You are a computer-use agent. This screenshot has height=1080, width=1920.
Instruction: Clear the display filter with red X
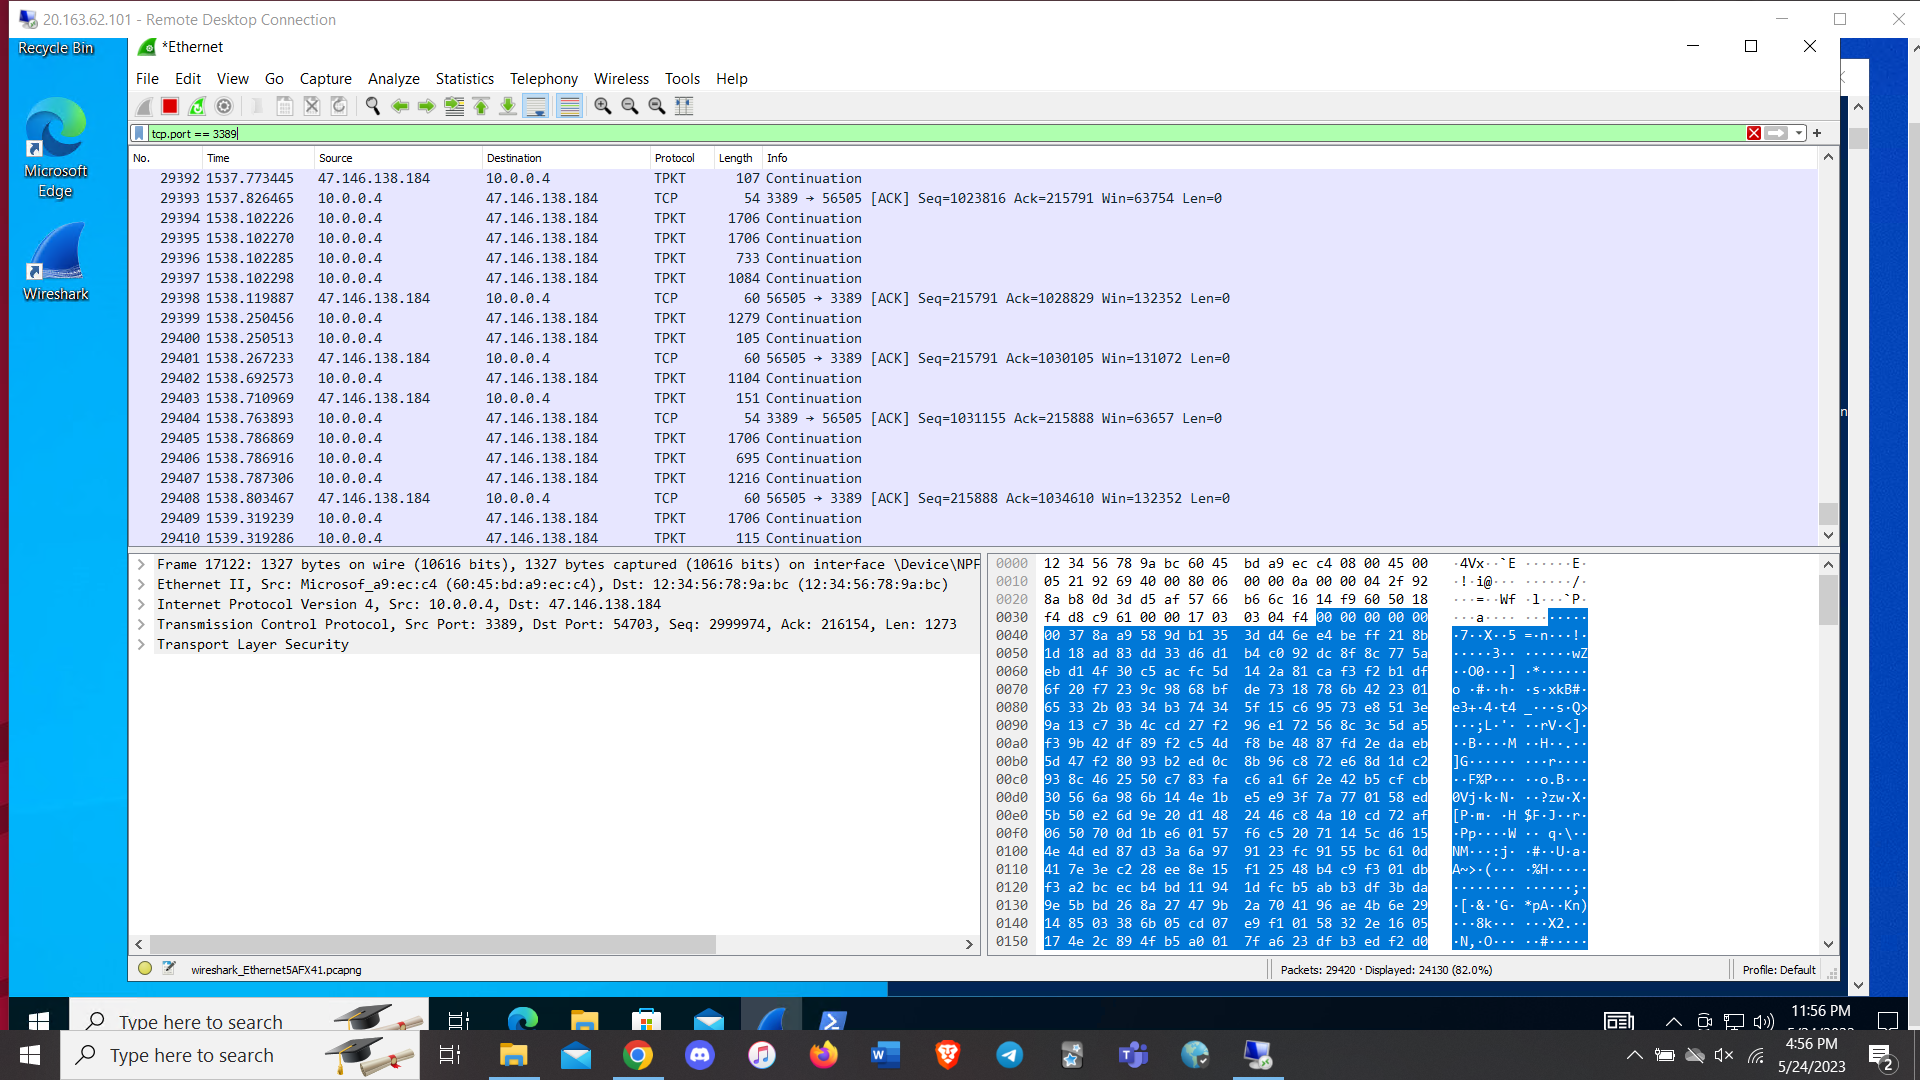click(1753, 133)
